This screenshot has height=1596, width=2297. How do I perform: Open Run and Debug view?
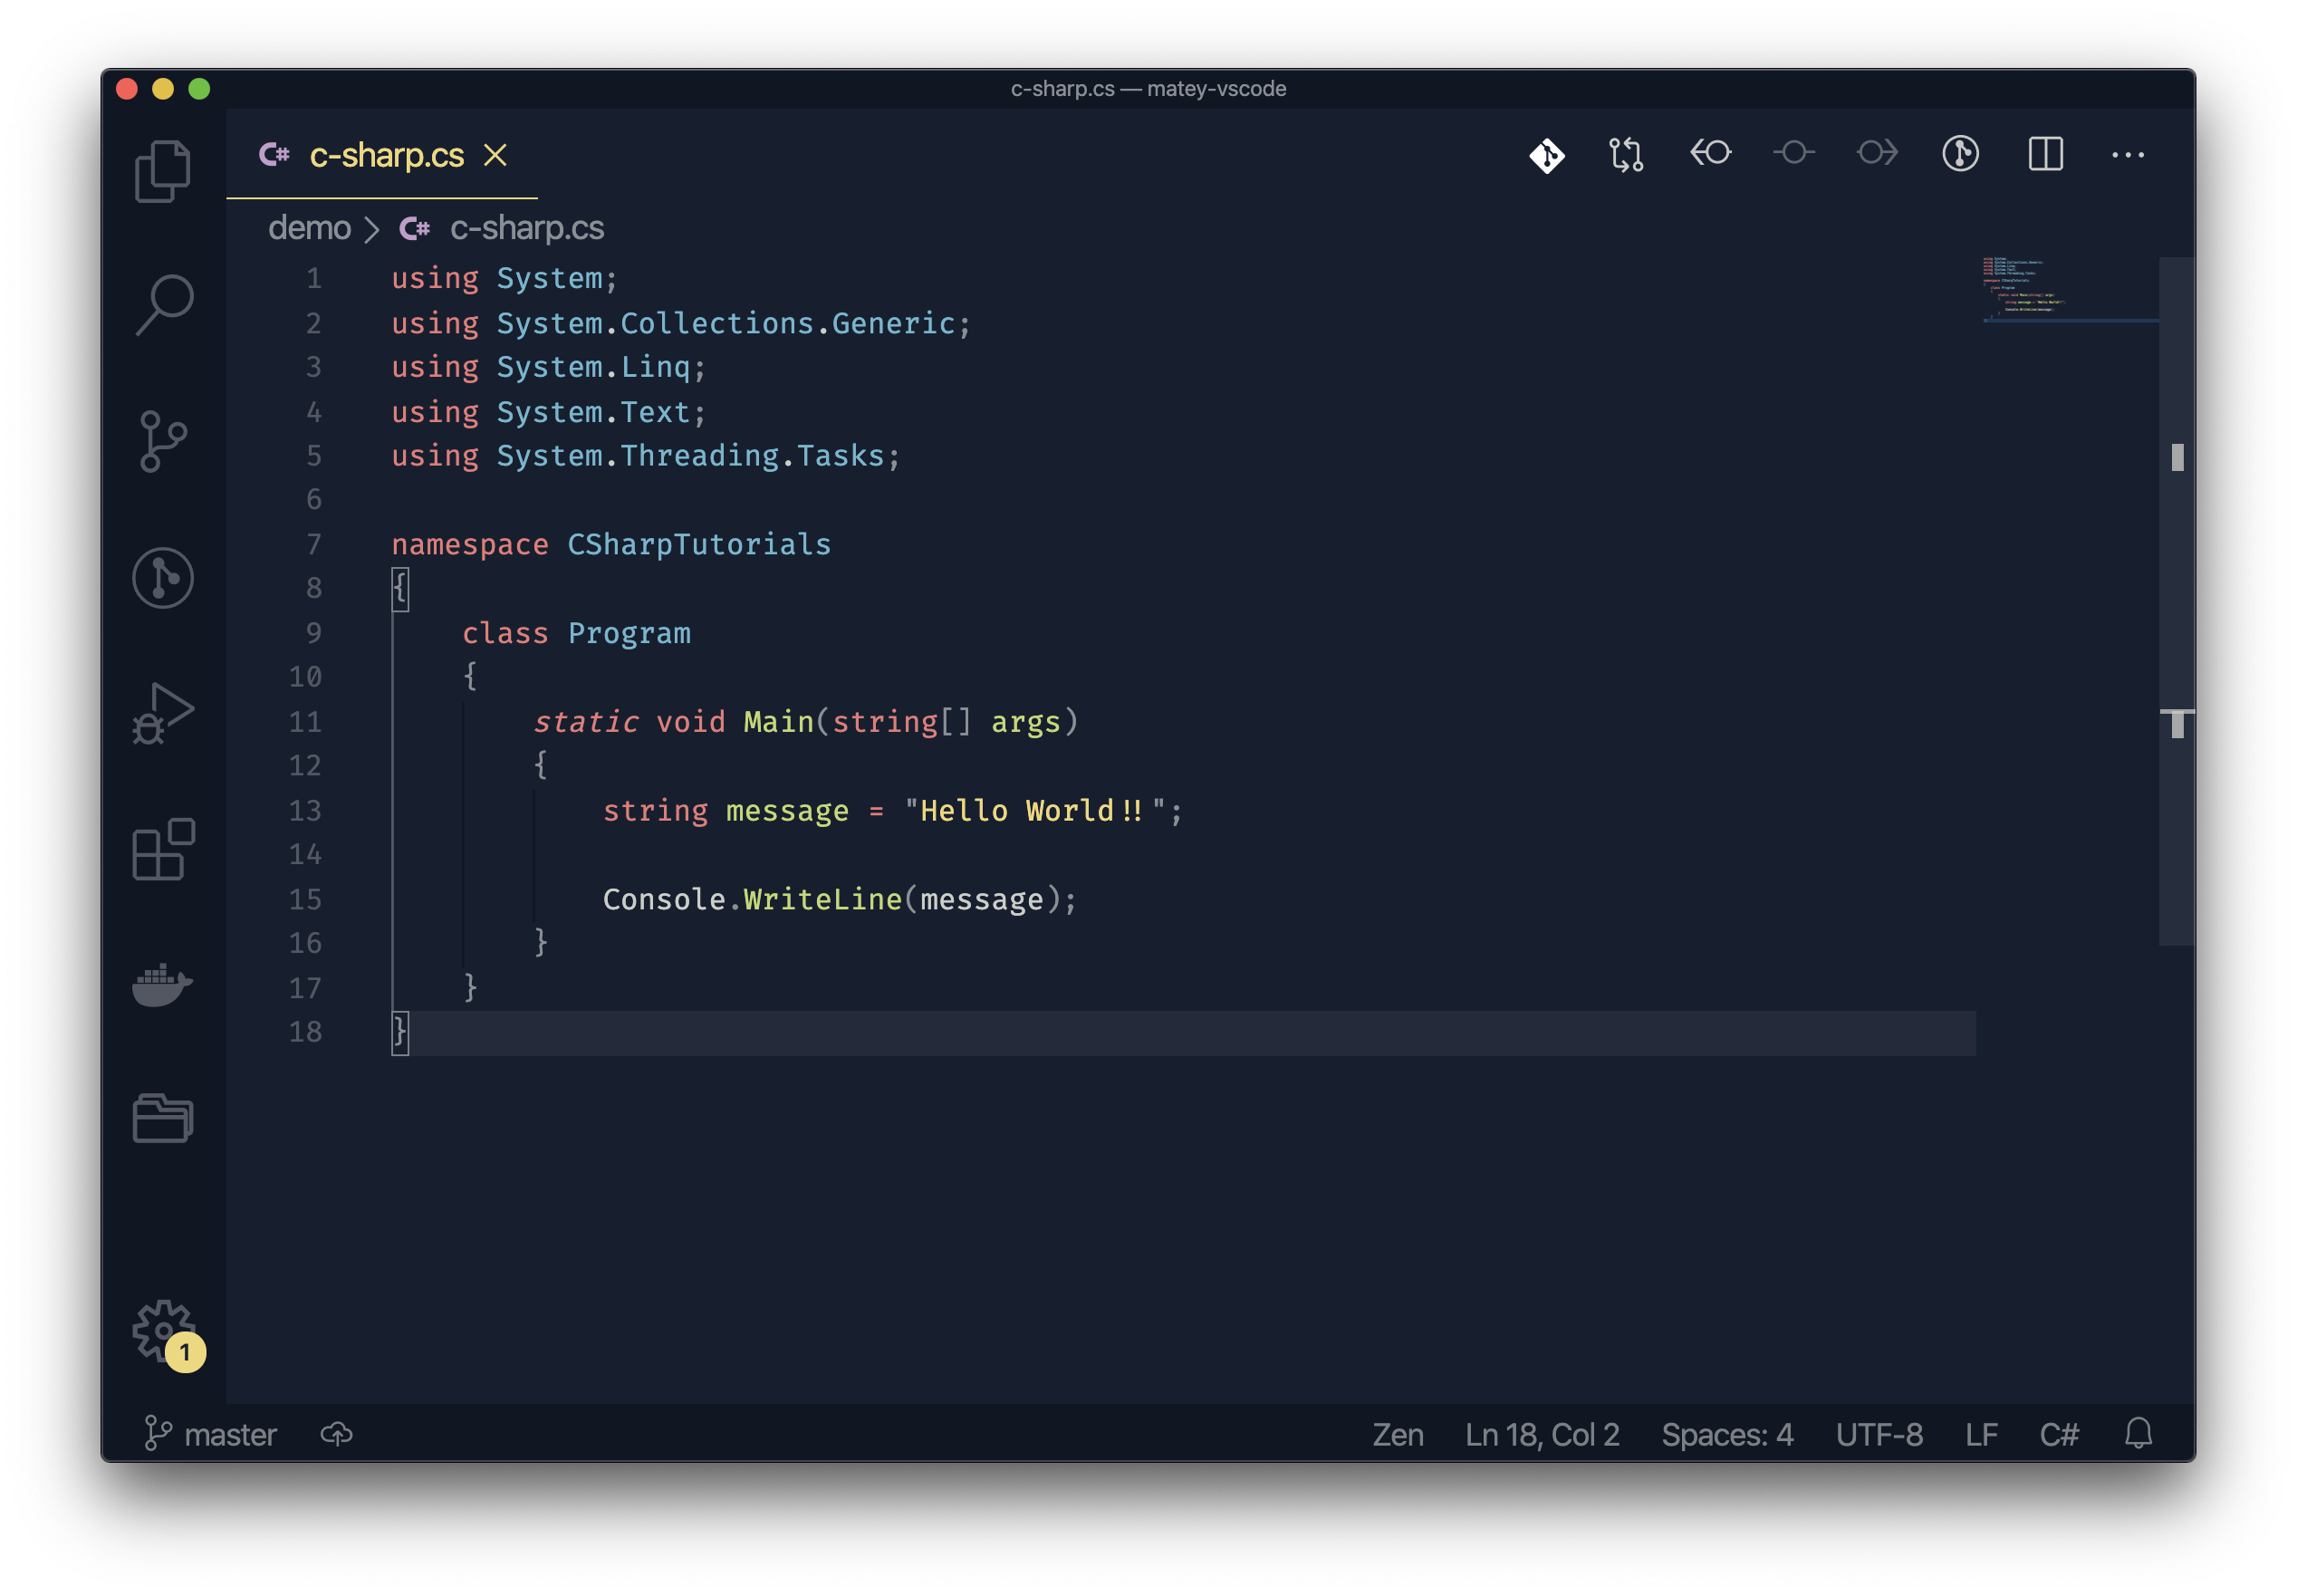[163, 713]
